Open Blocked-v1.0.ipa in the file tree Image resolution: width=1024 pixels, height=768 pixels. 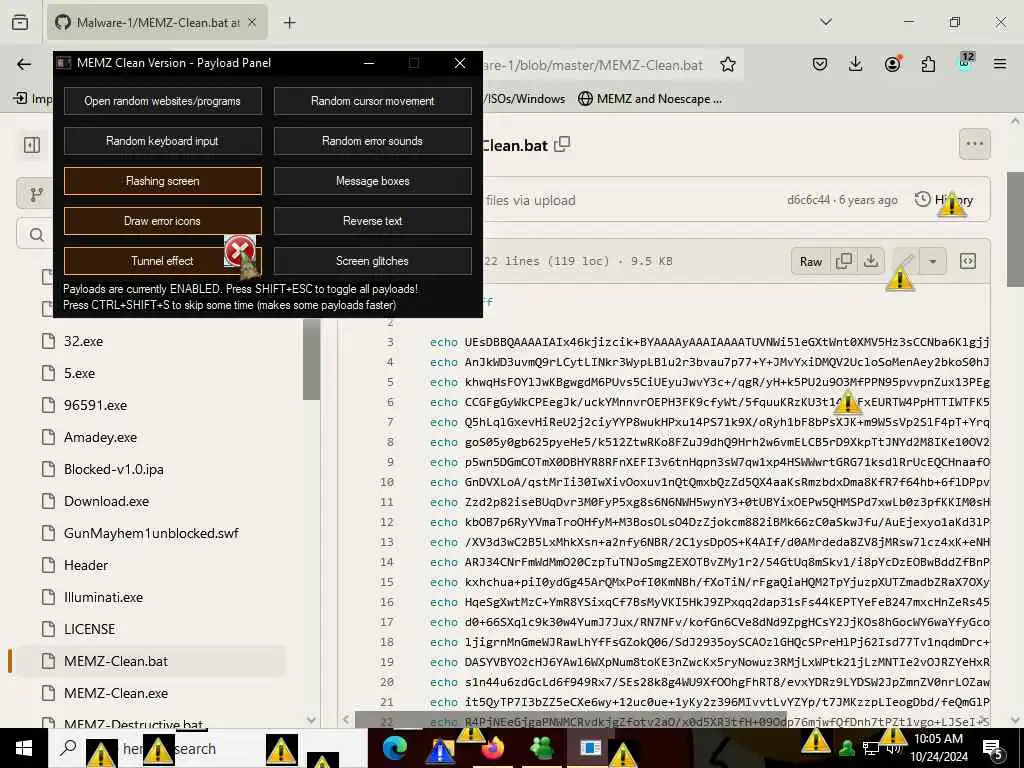[114, 469]
